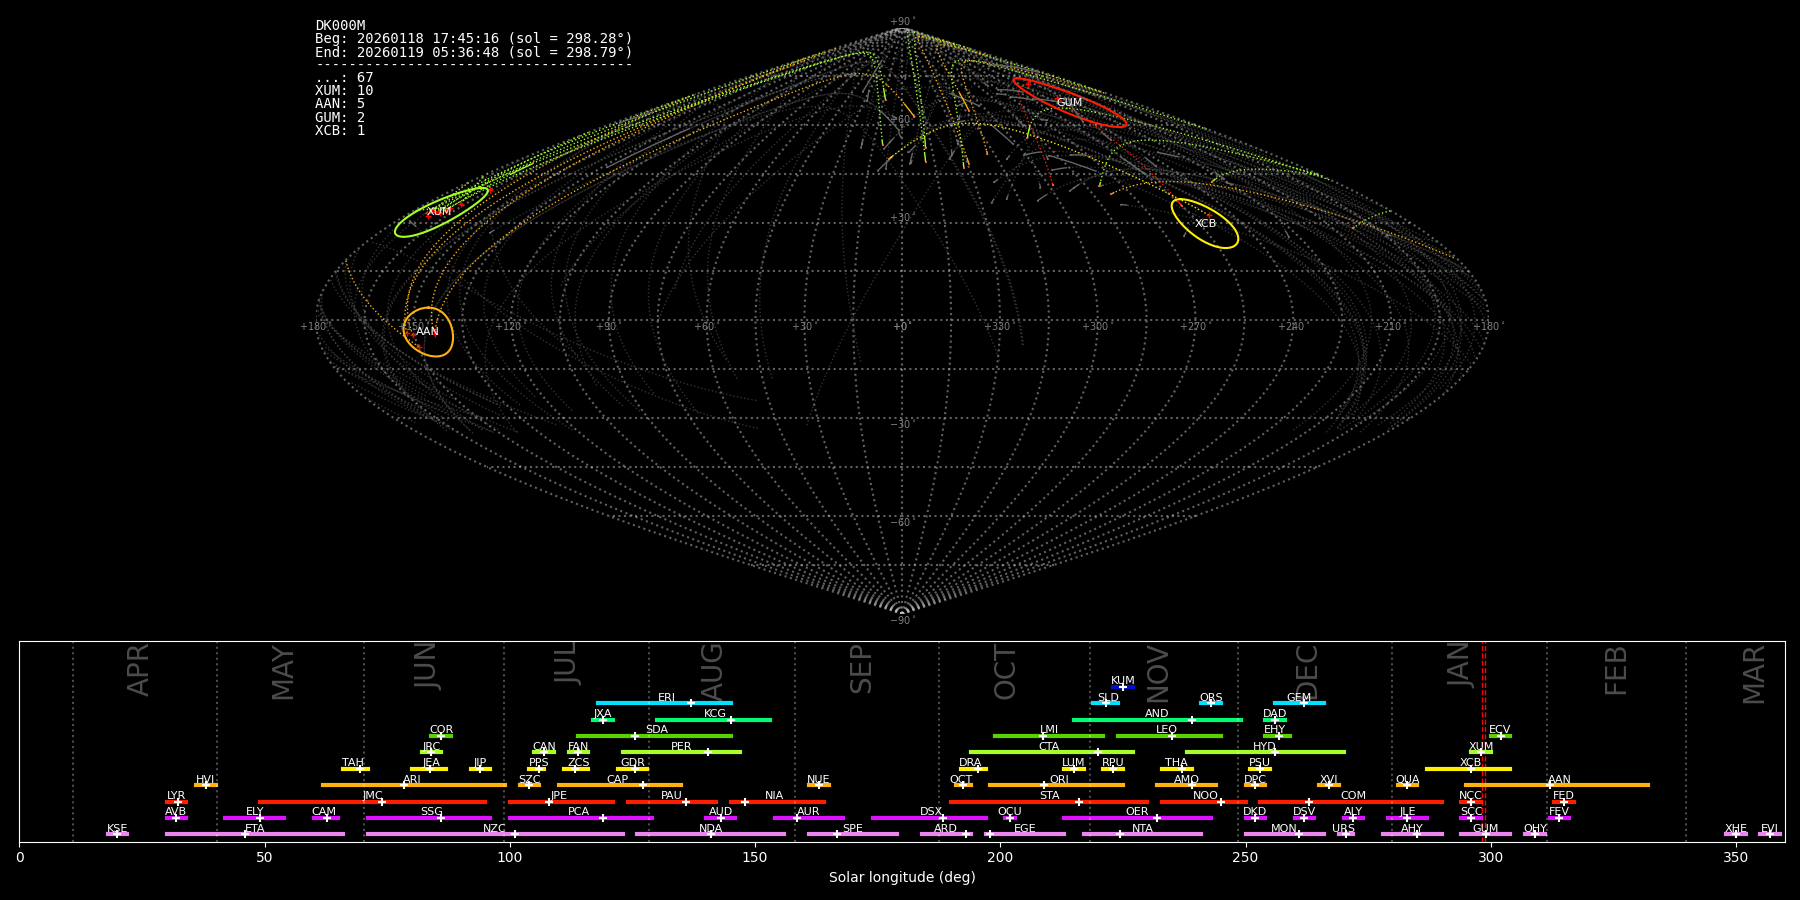Click the DK000M station name at the top

click(340, 26)
